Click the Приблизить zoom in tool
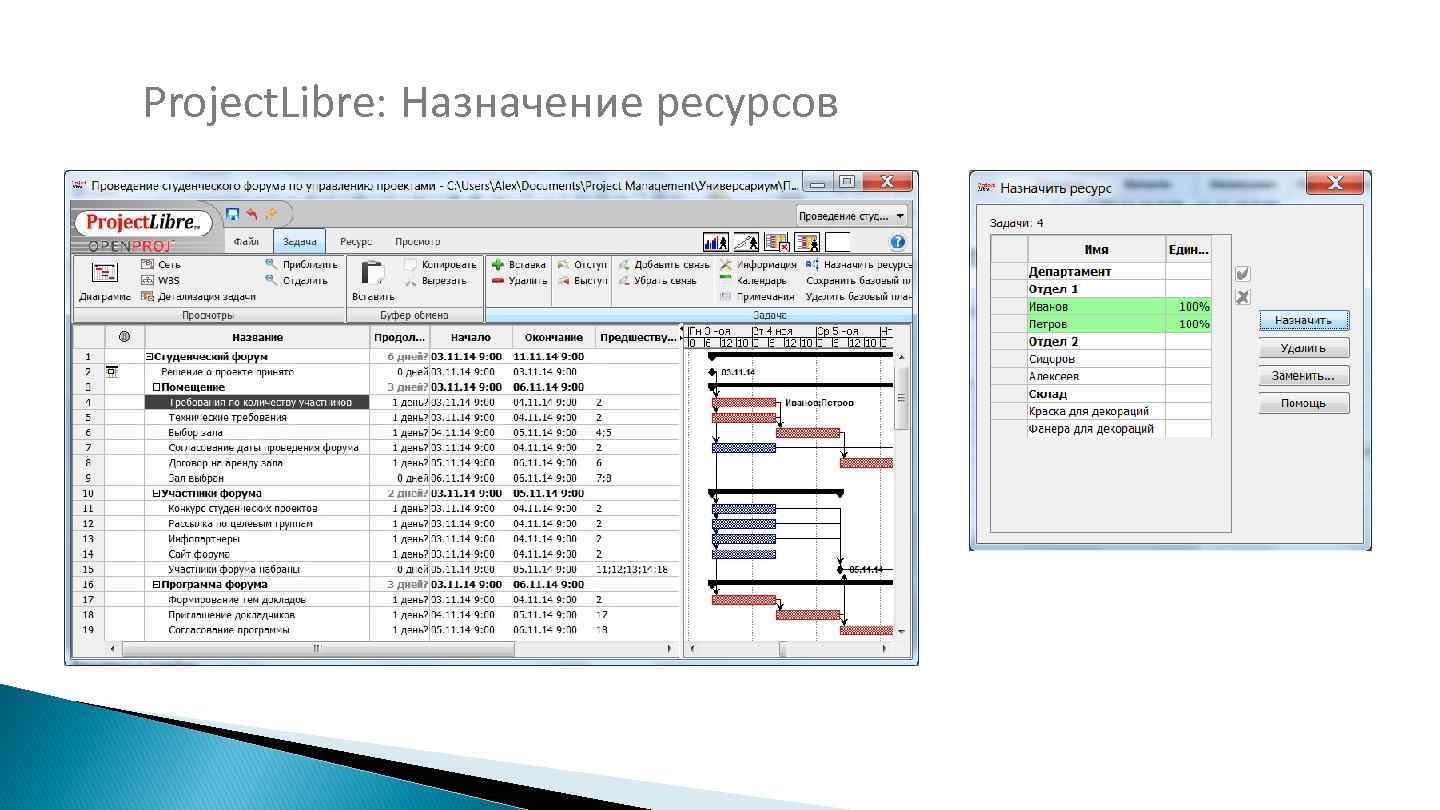 [301, 265]
